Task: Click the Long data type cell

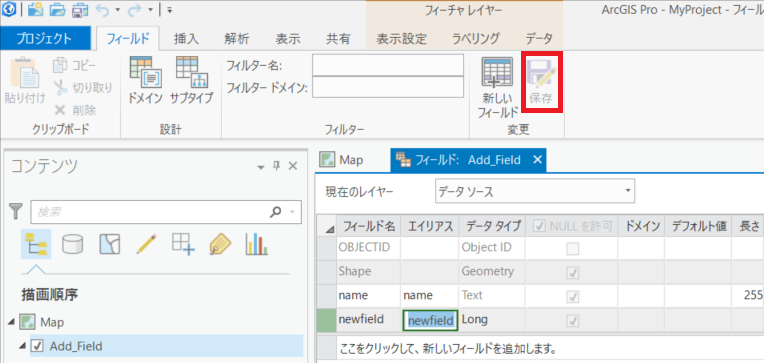Action: (x=492, y=320)
